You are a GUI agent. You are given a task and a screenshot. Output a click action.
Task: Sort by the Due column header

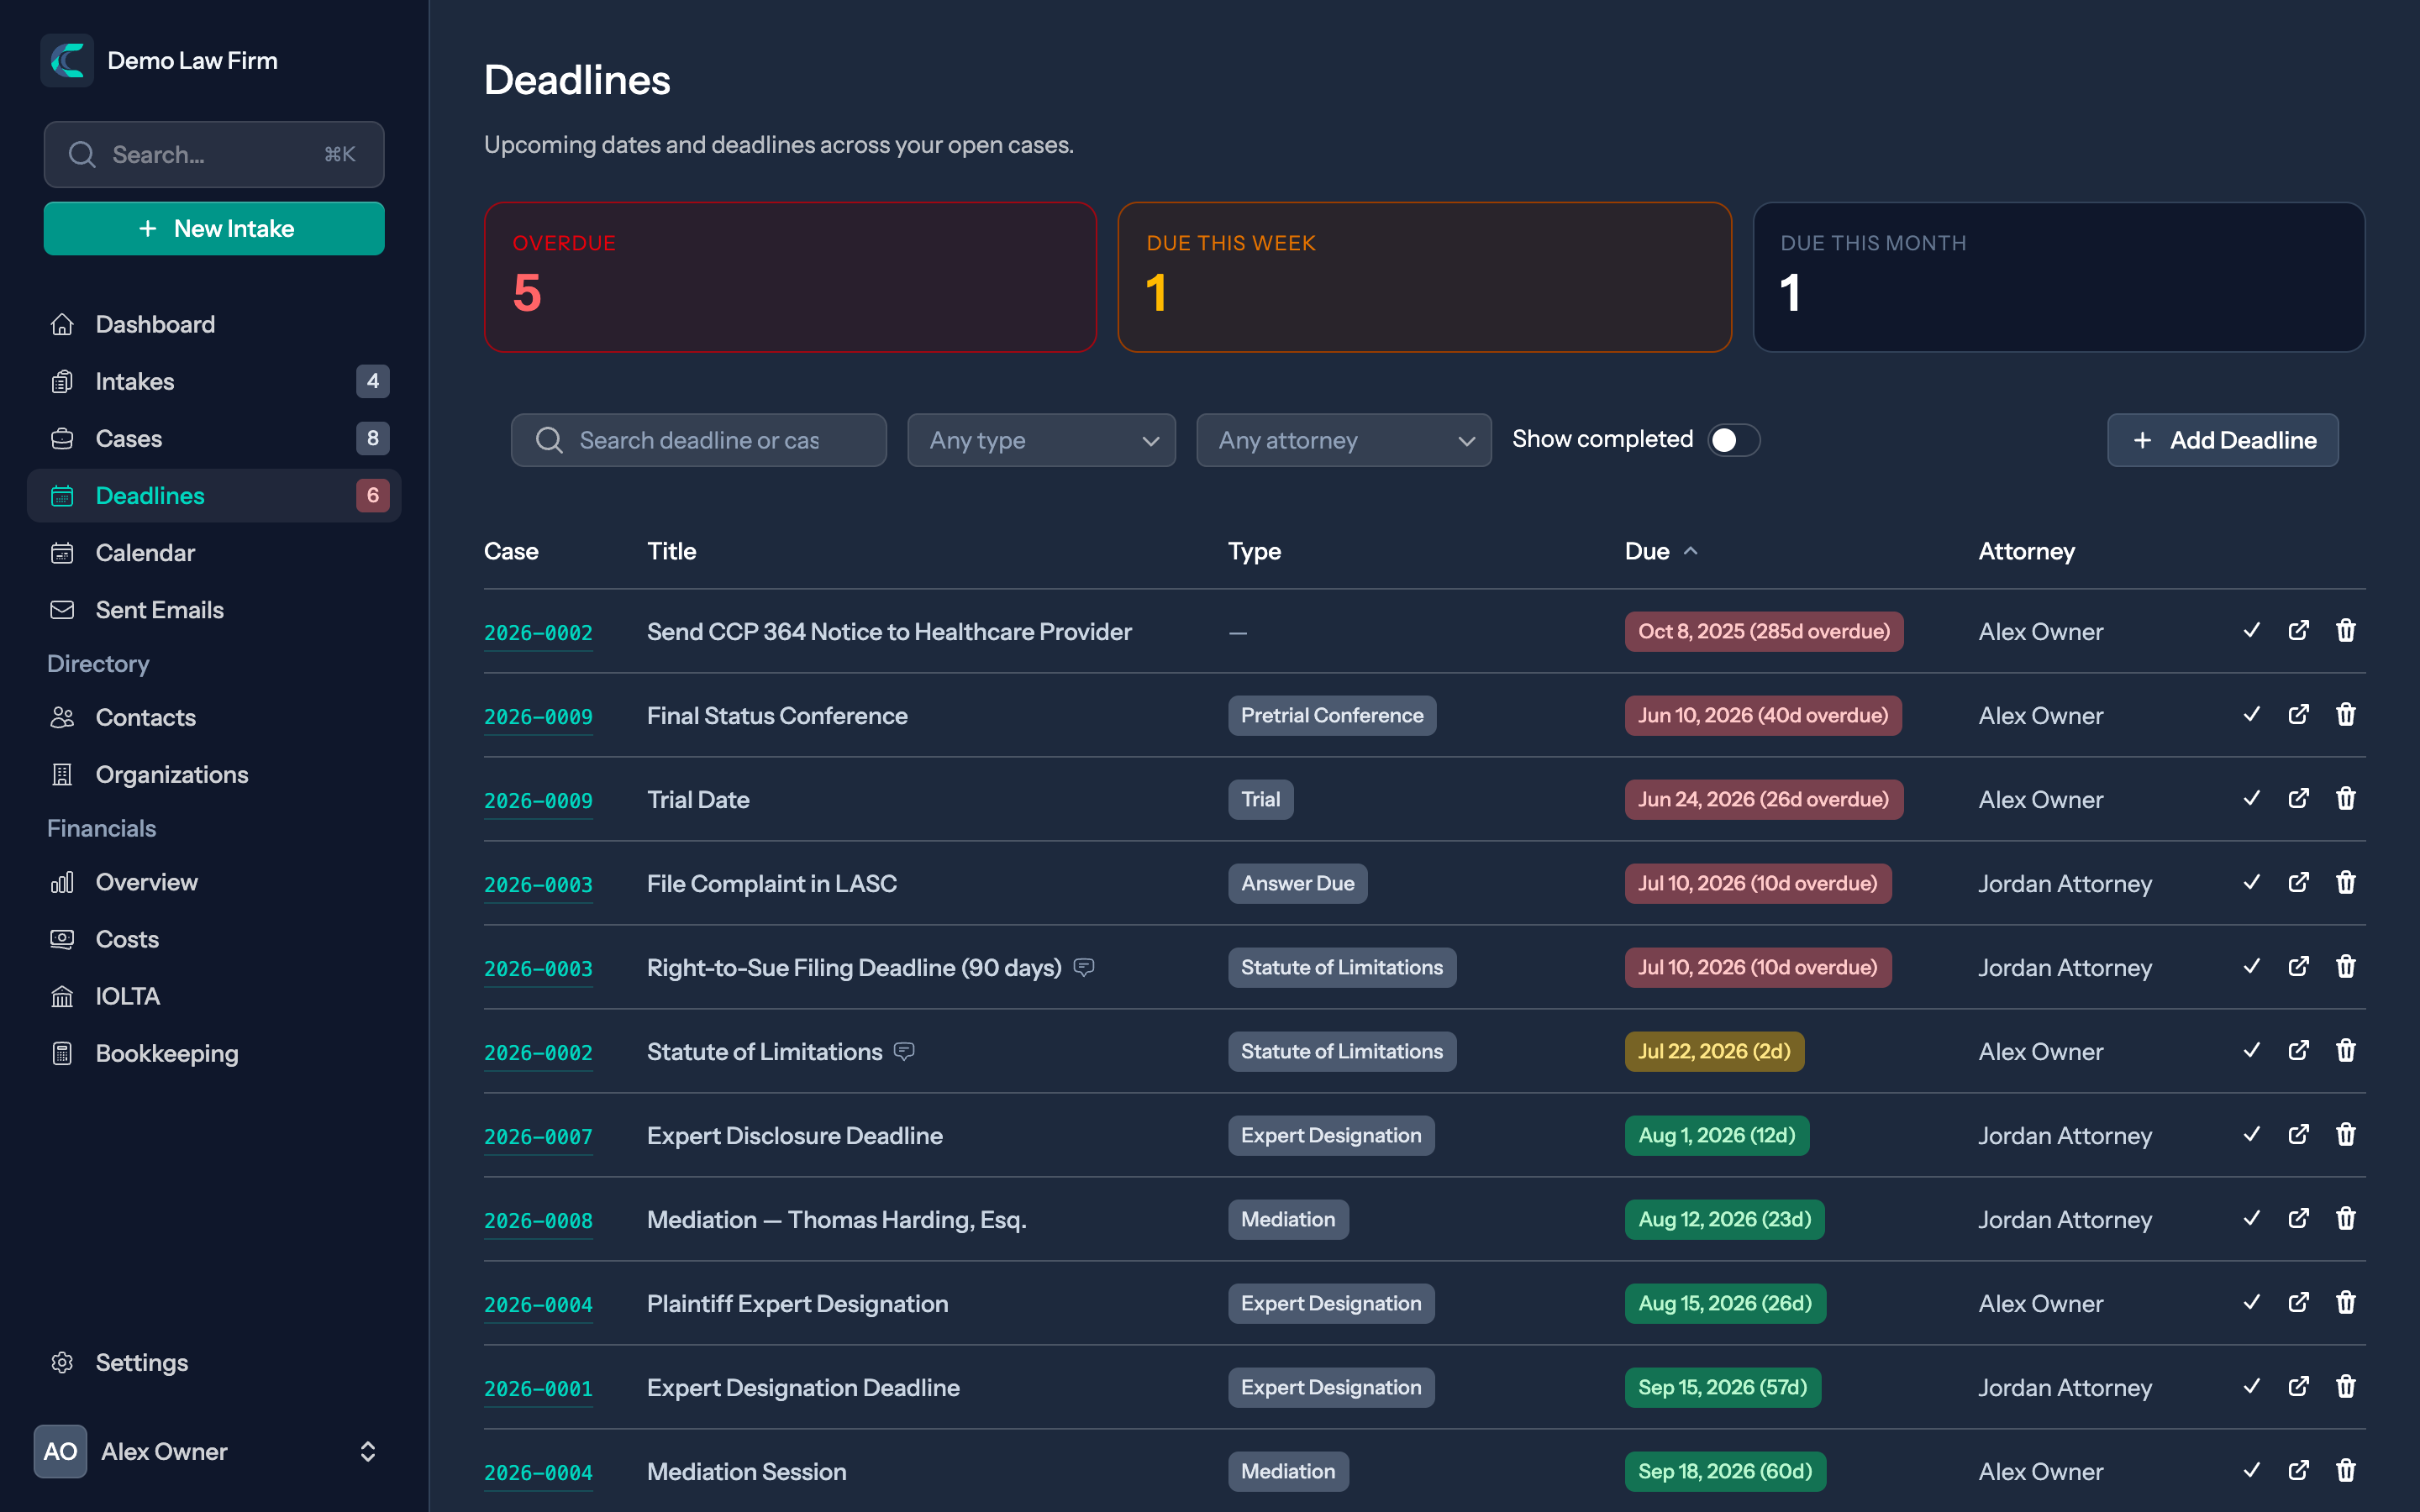pos(1660,551)
